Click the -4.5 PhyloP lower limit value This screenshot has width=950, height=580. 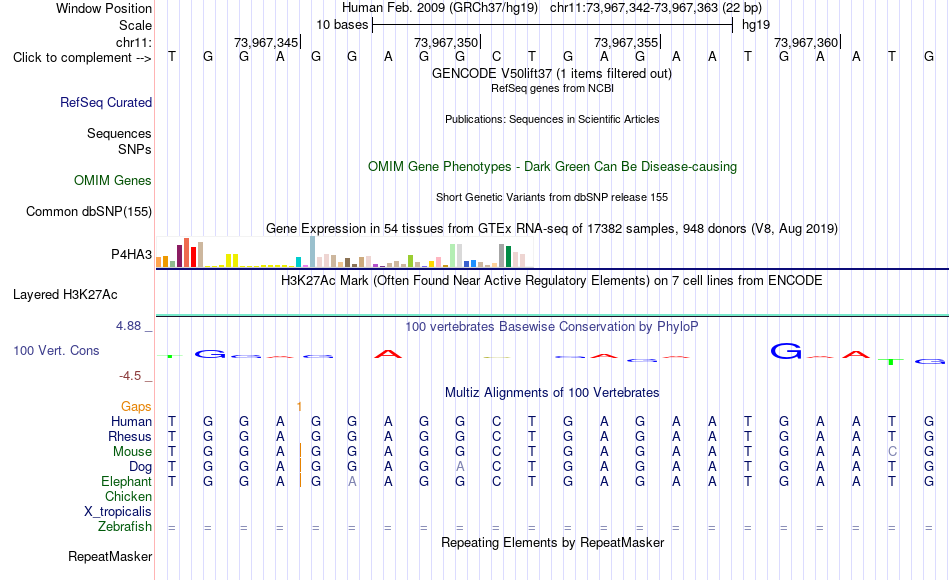point(130,376)
